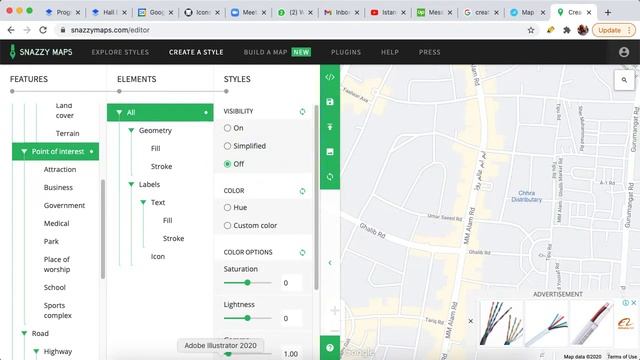640x360 pixels.
Task: Select the Place of worship feature
Action: point(57,264)
